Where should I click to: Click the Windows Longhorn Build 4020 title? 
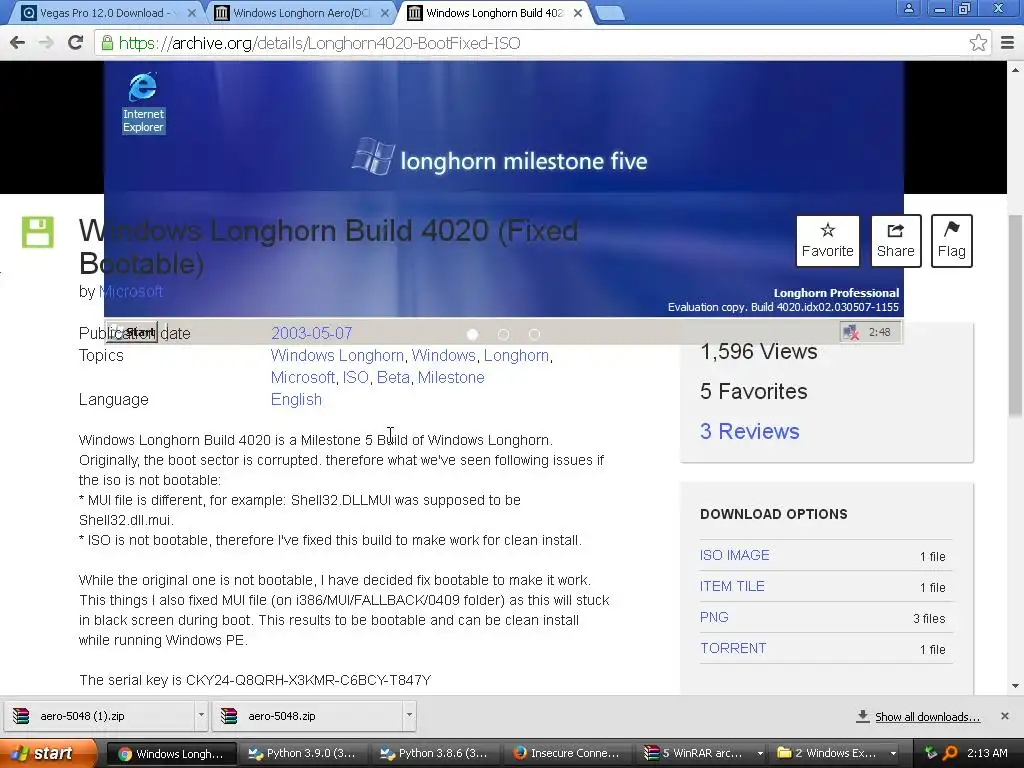(x=328, y=247)
